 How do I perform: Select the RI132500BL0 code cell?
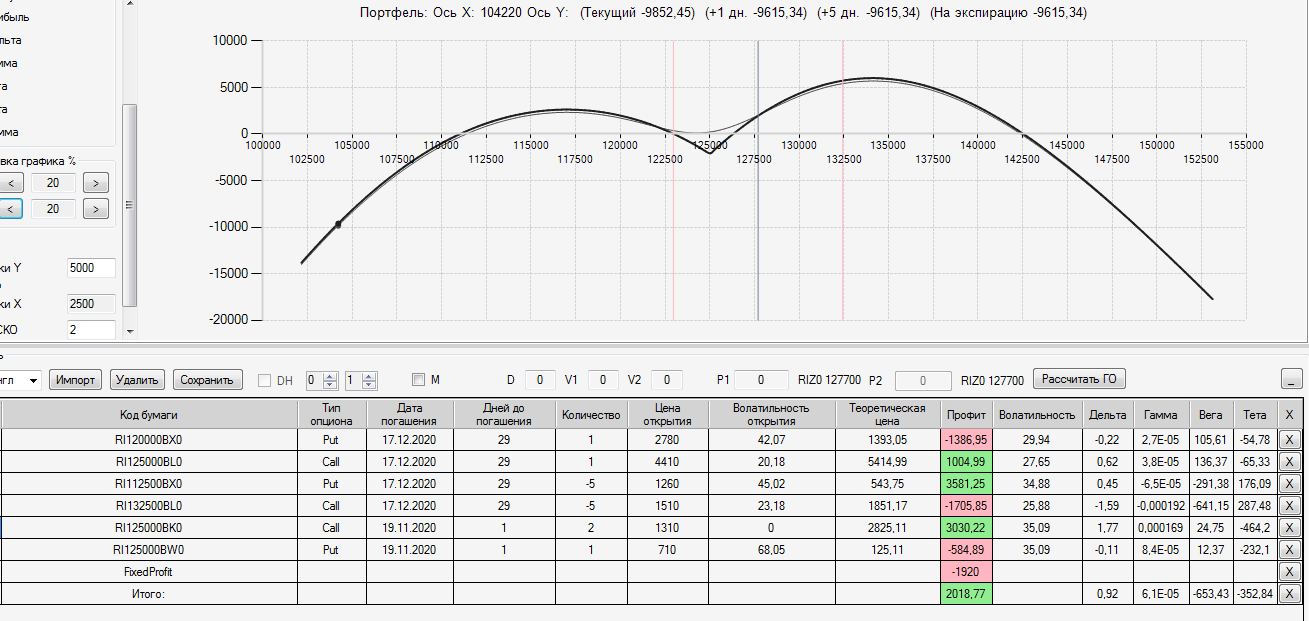pos(149,505)
